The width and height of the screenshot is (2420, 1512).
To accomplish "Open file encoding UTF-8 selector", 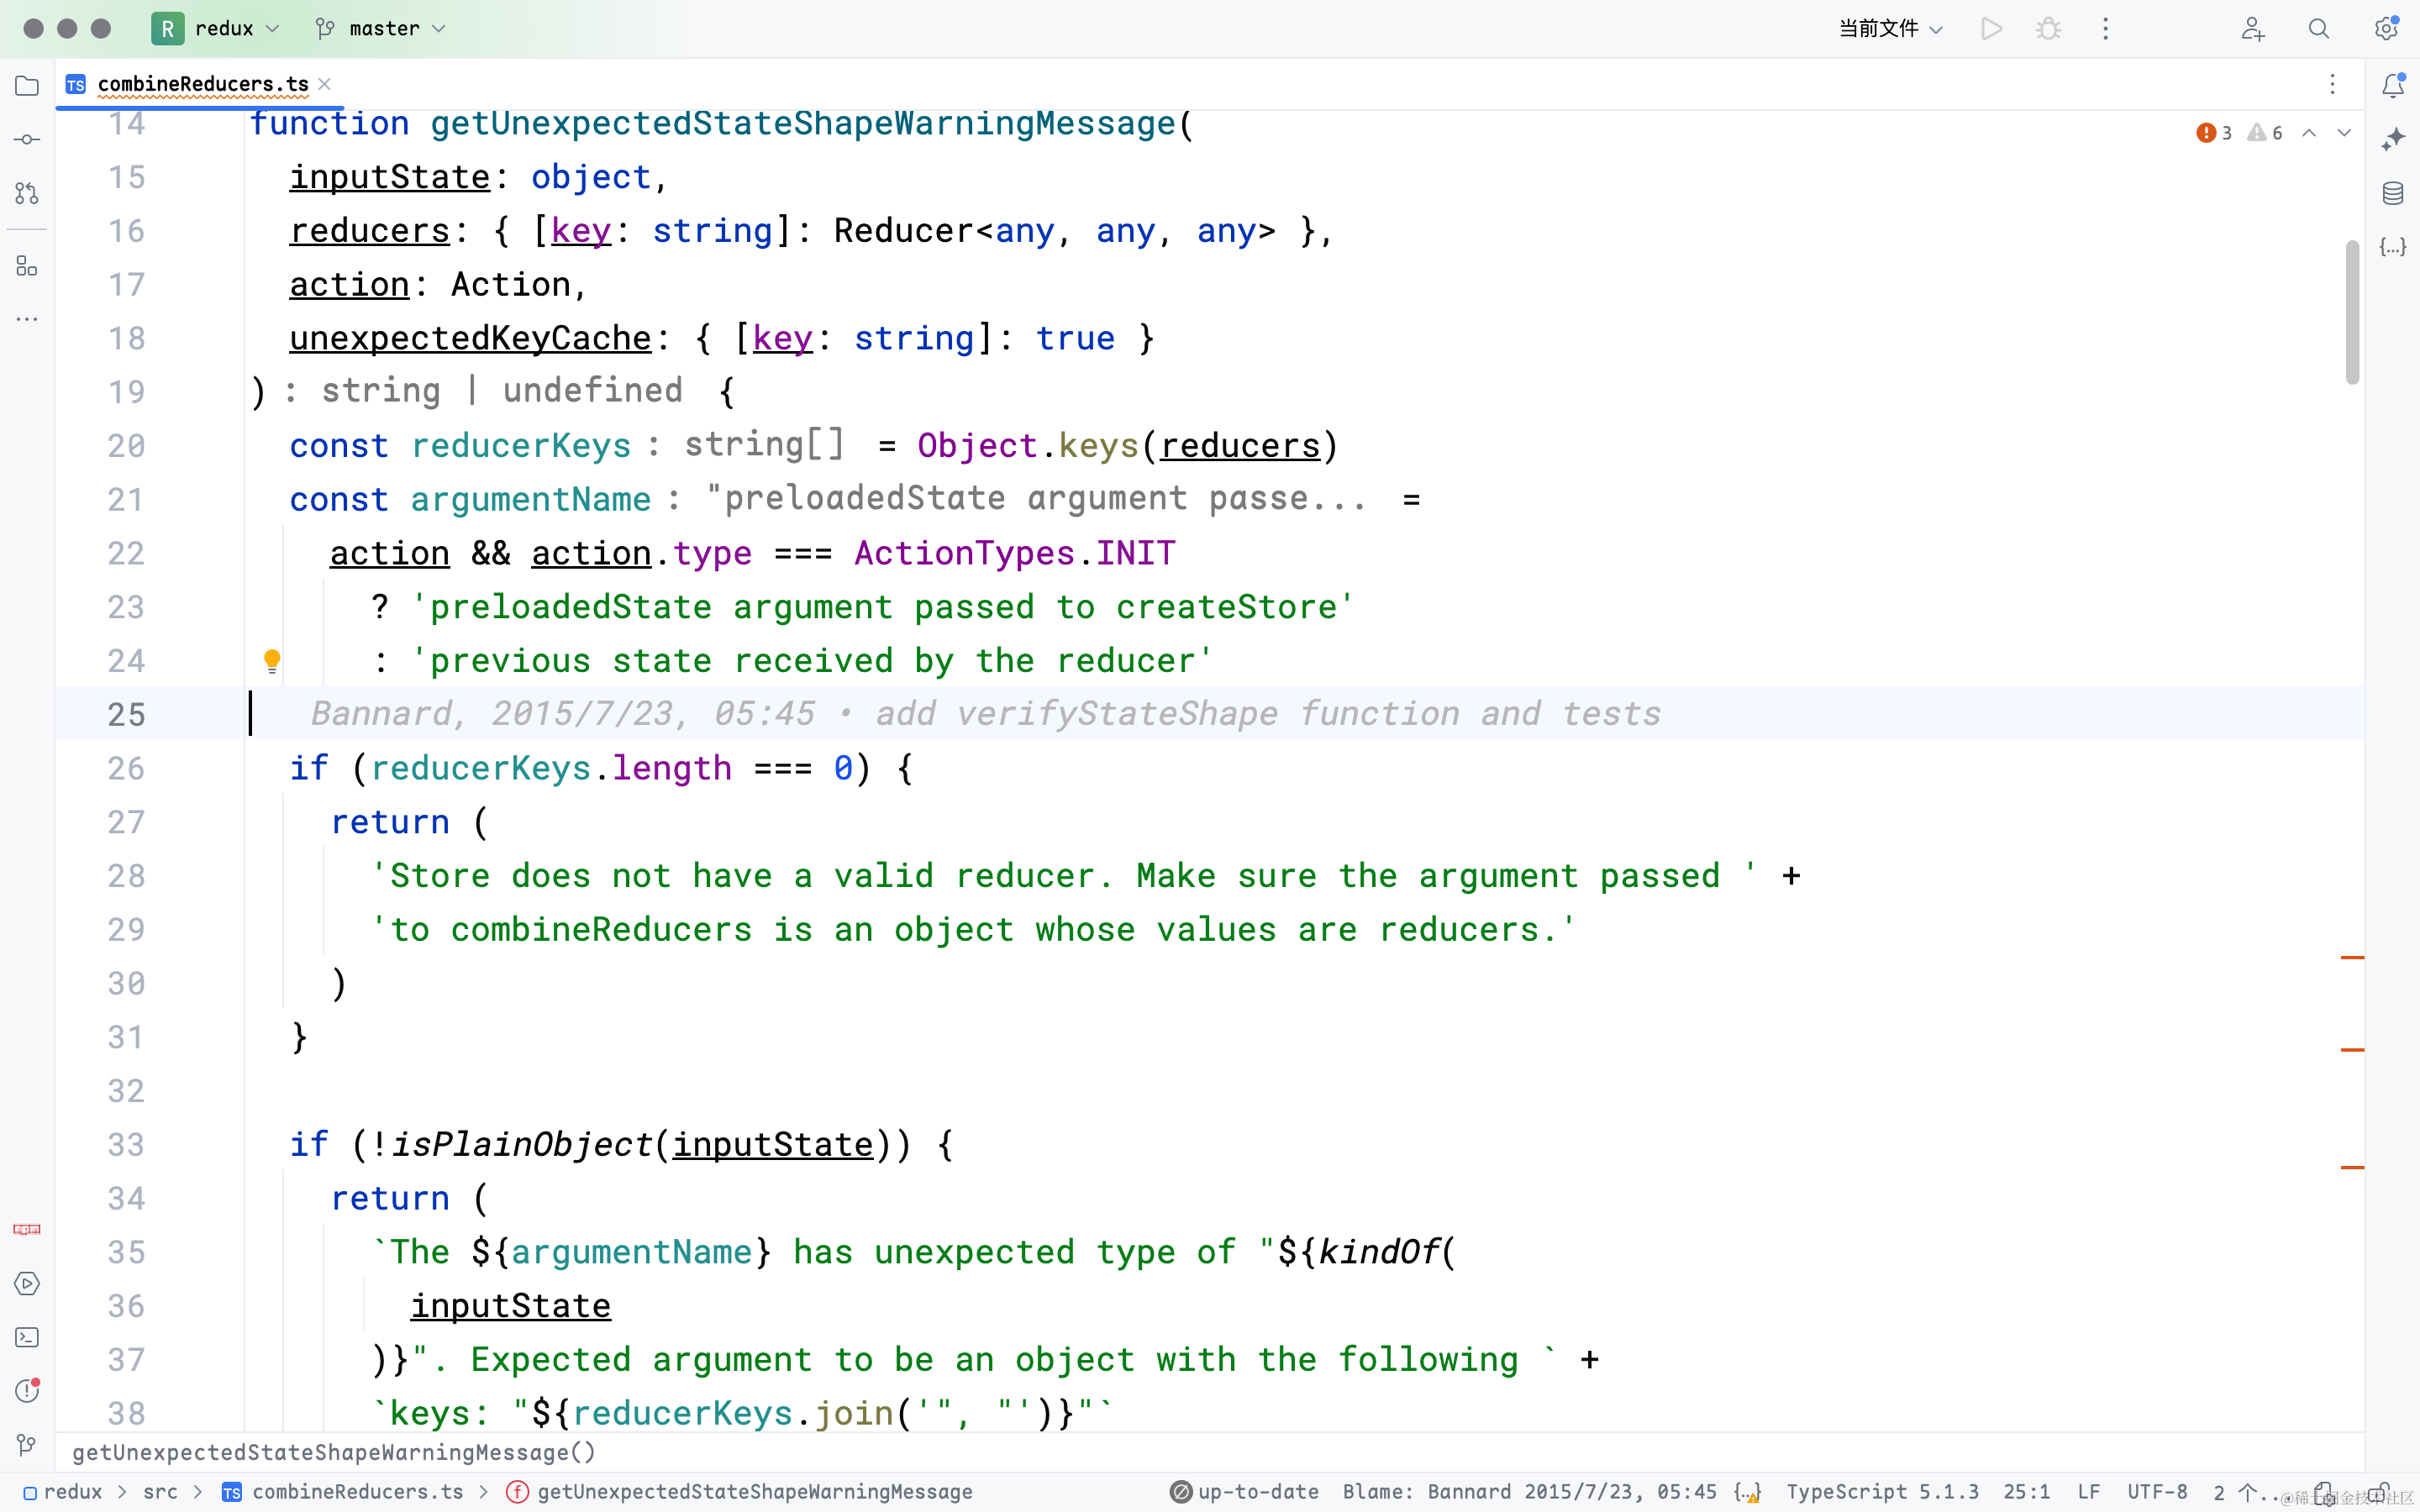I will (x=2157, y=1491).
